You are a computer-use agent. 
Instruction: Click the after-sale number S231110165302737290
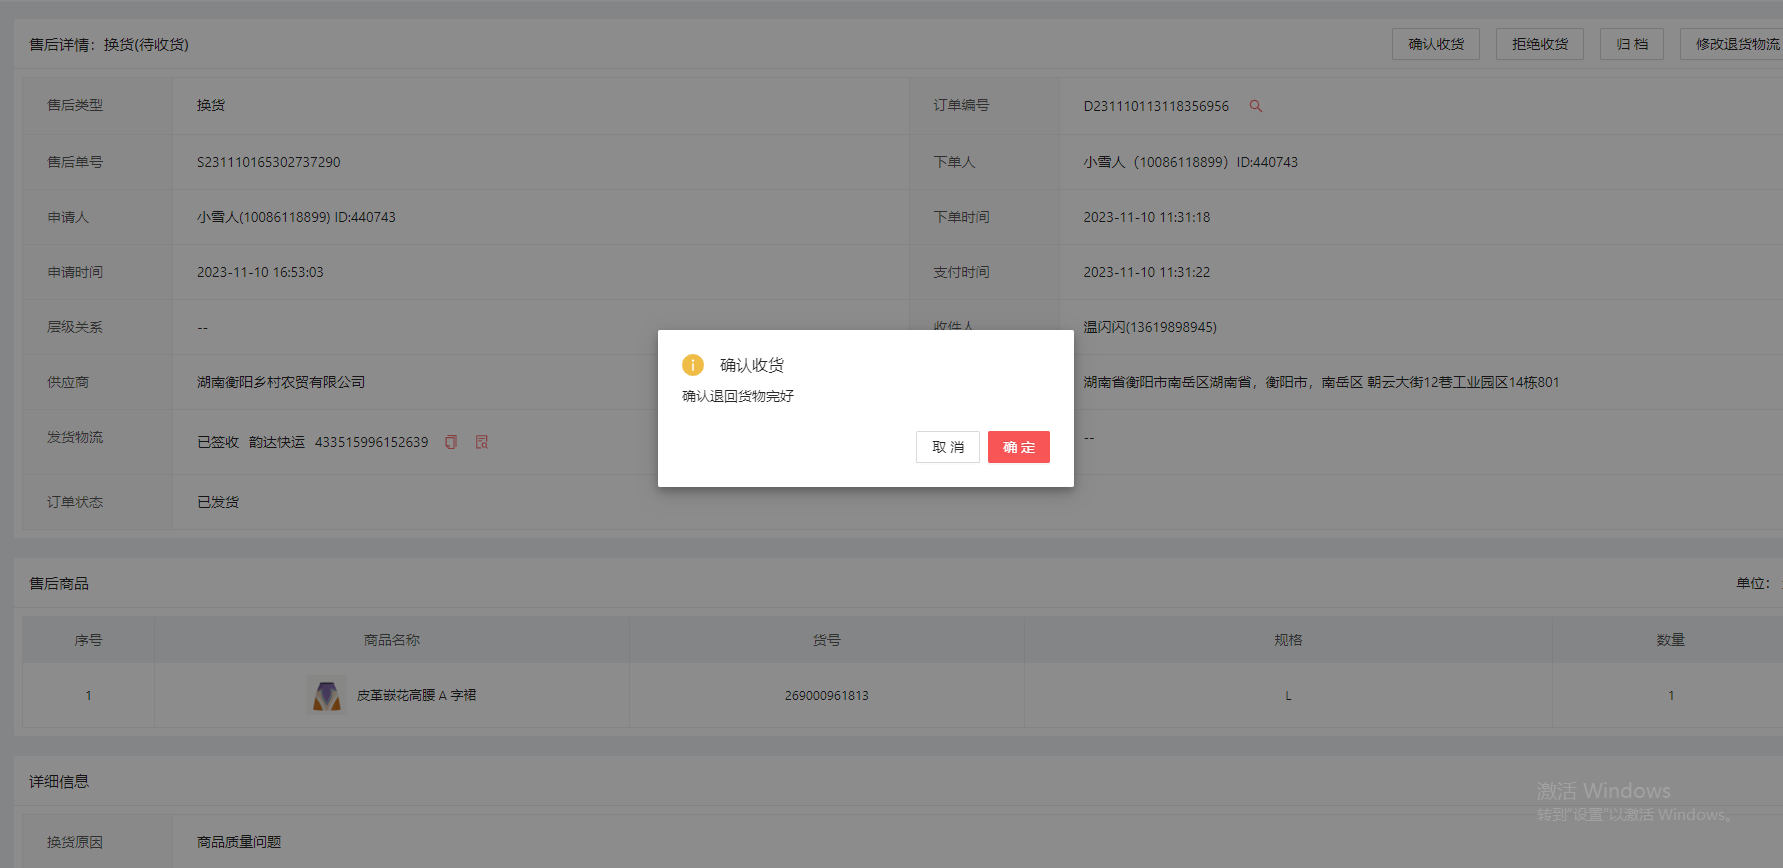click(268, 162)
